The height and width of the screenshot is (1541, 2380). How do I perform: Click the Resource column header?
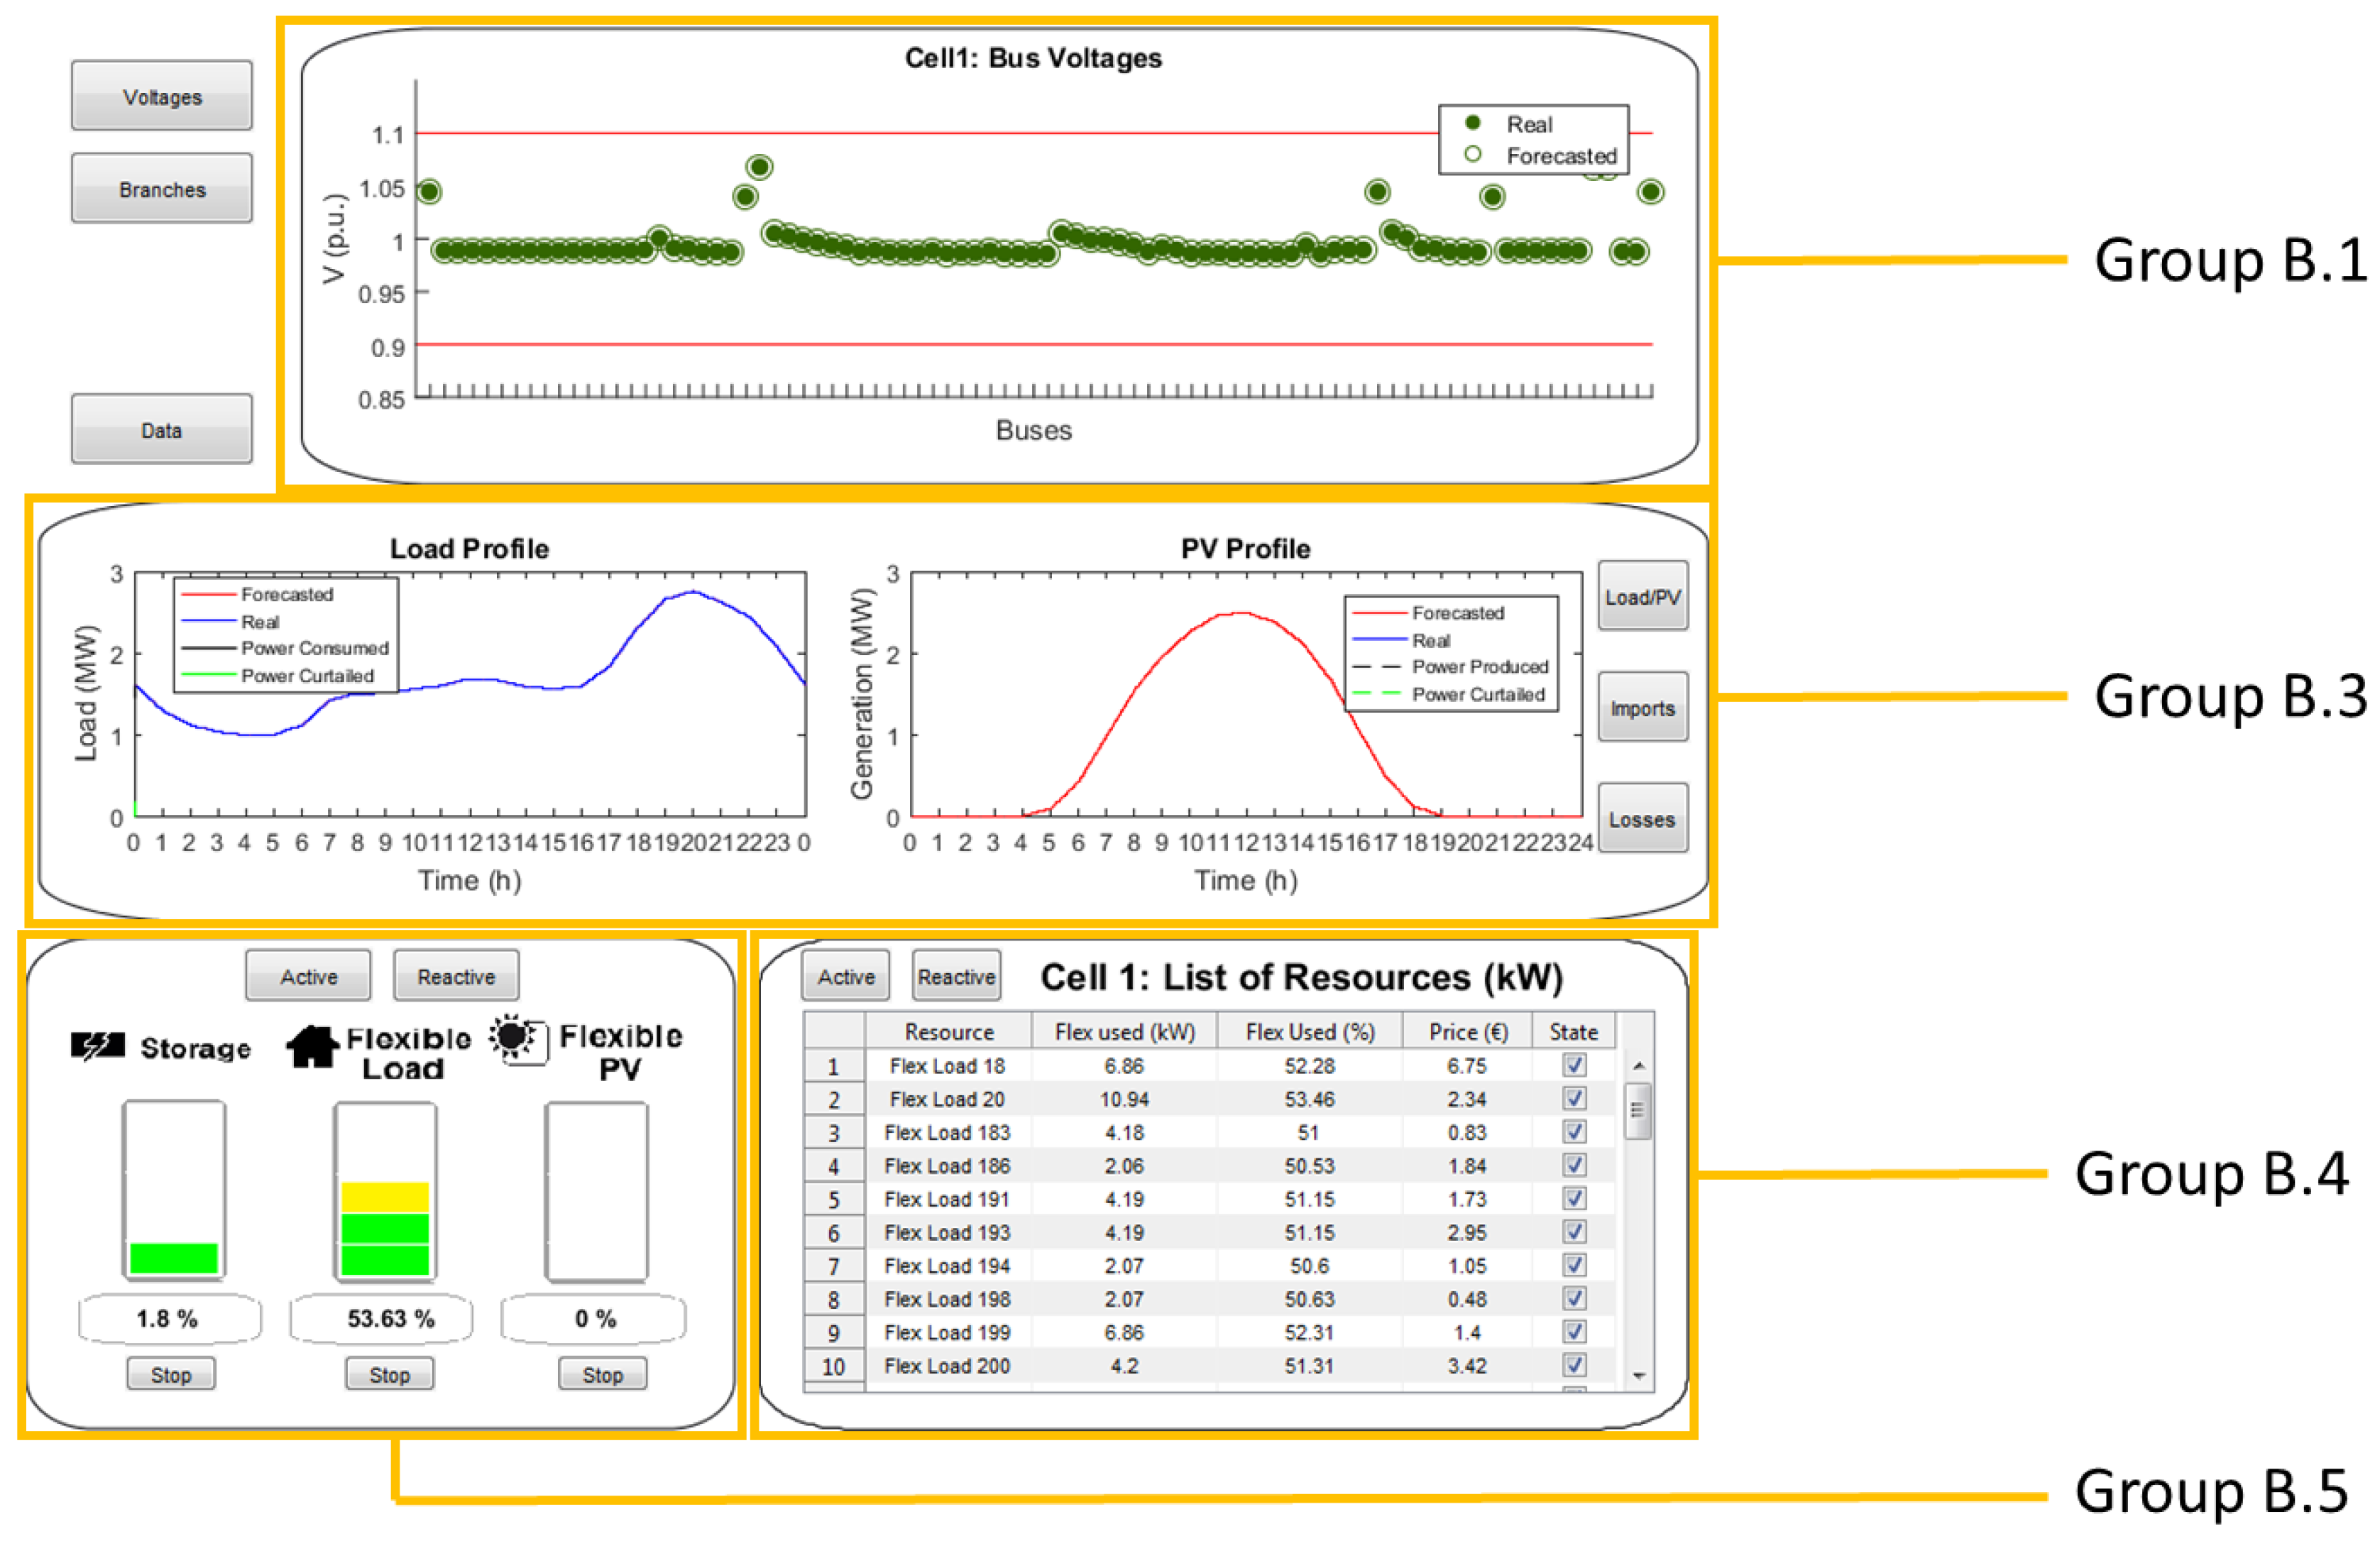tap(949, 1031)
